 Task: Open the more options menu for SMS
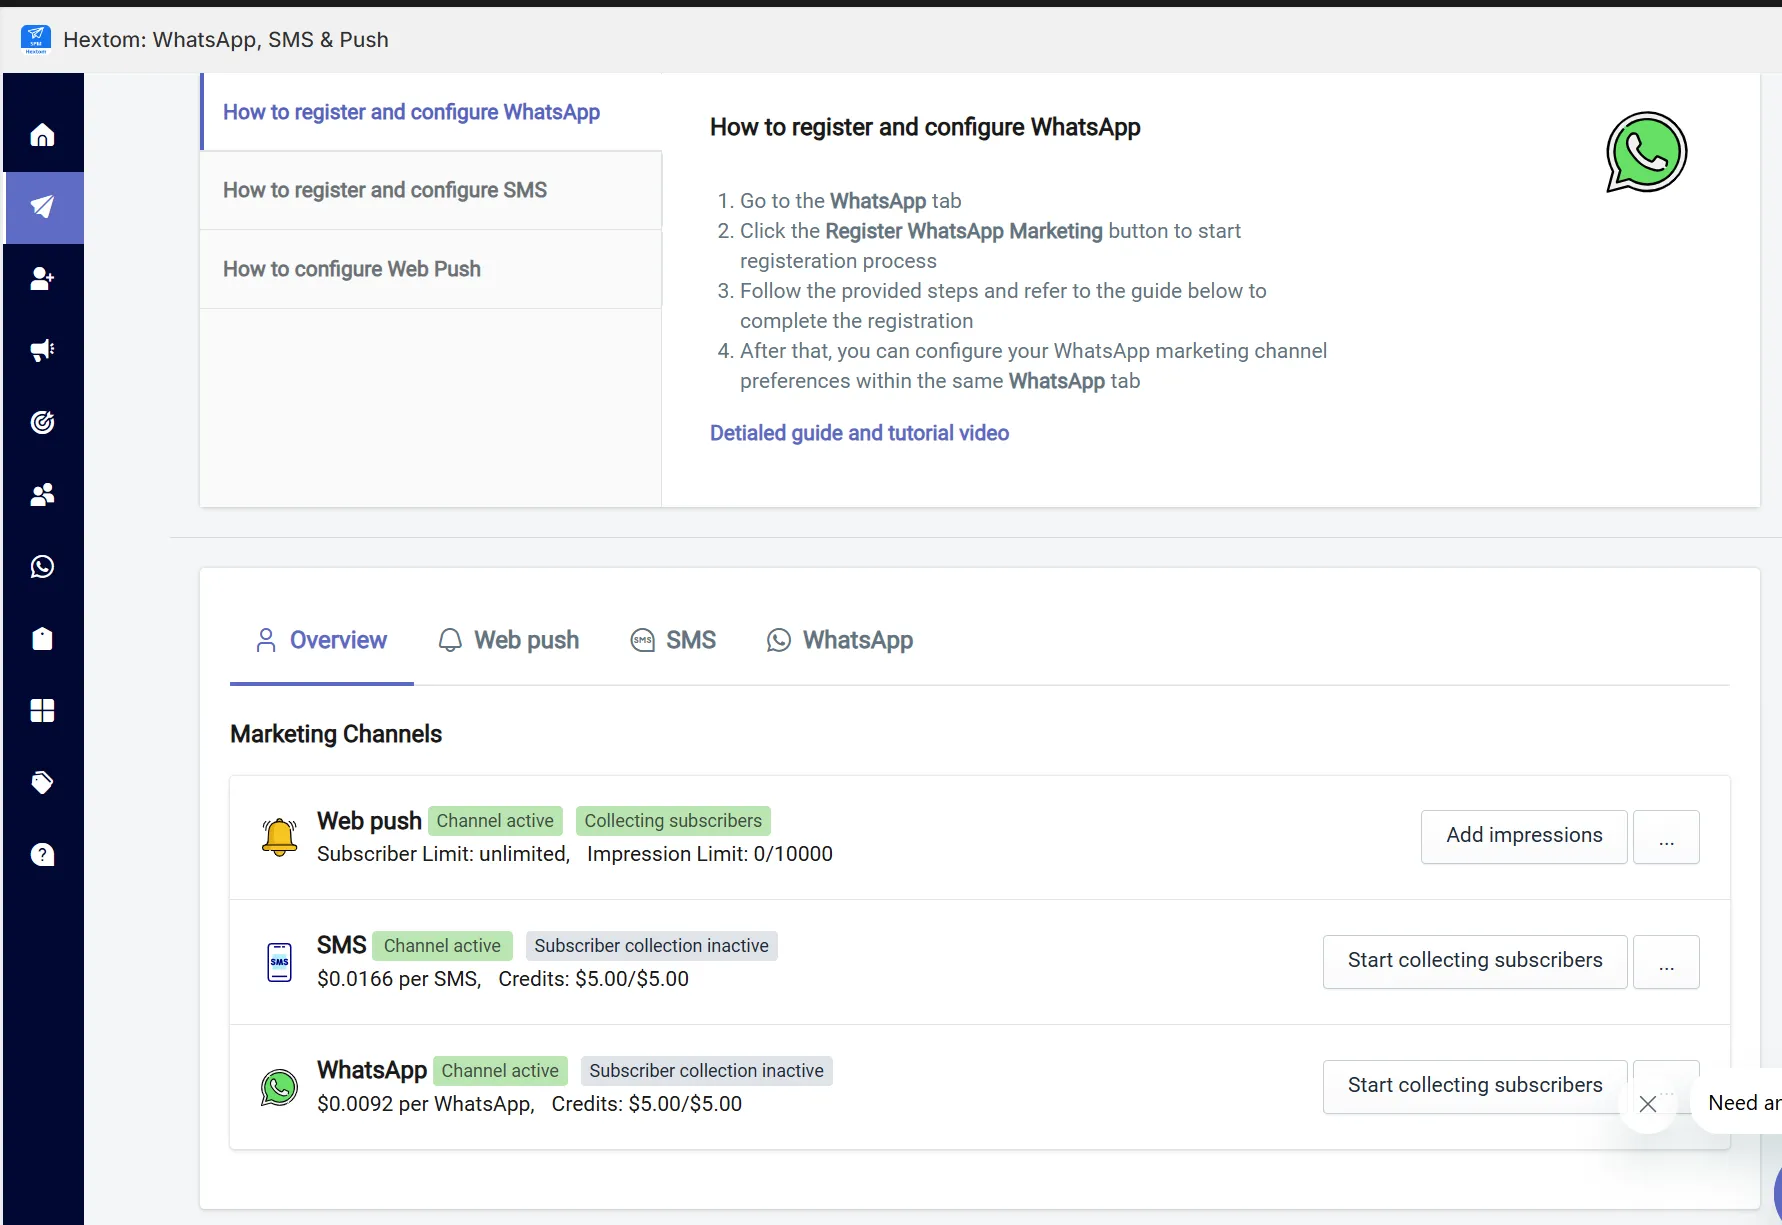1666,962
